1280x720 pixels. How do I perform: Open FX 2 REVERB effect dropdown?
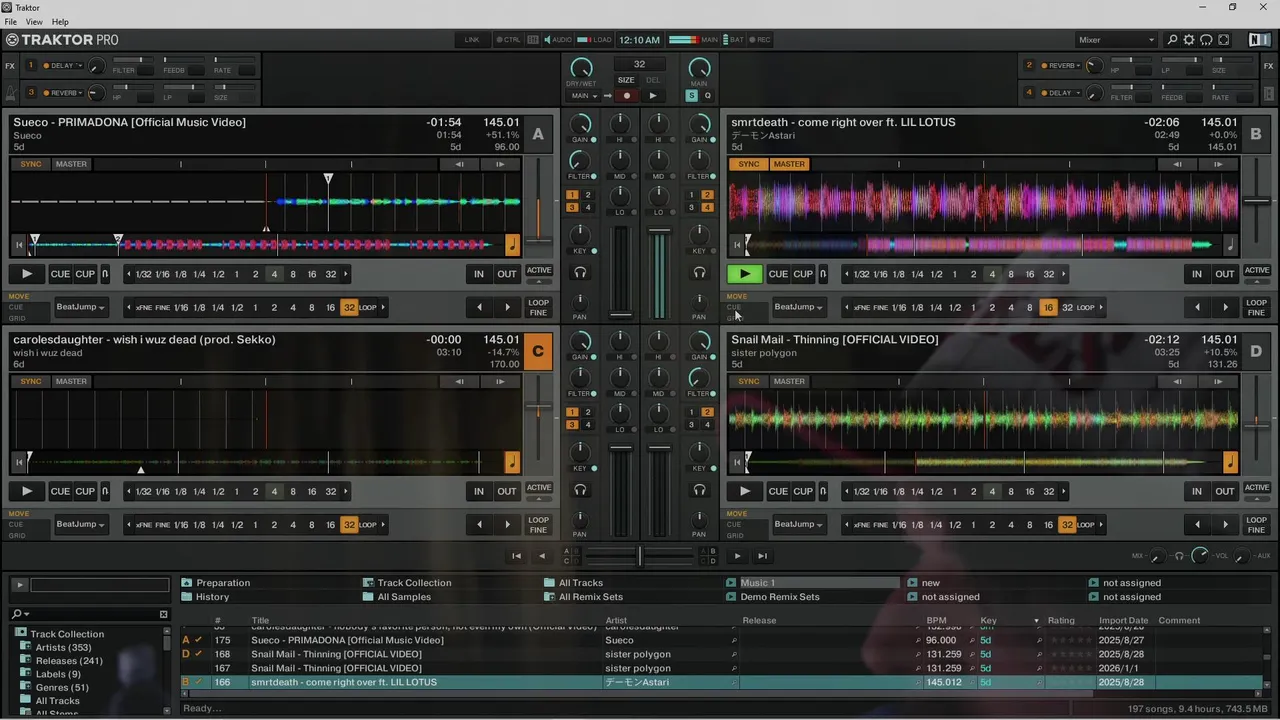pyautogui.click(x=1060, y=66)
